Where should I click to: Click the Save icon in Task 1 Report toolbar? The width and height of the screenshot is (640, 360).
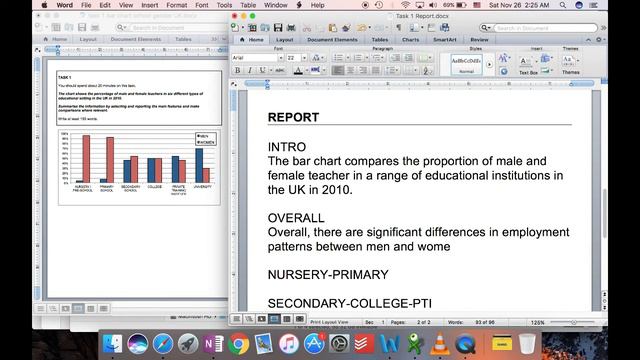coord(278,28)
